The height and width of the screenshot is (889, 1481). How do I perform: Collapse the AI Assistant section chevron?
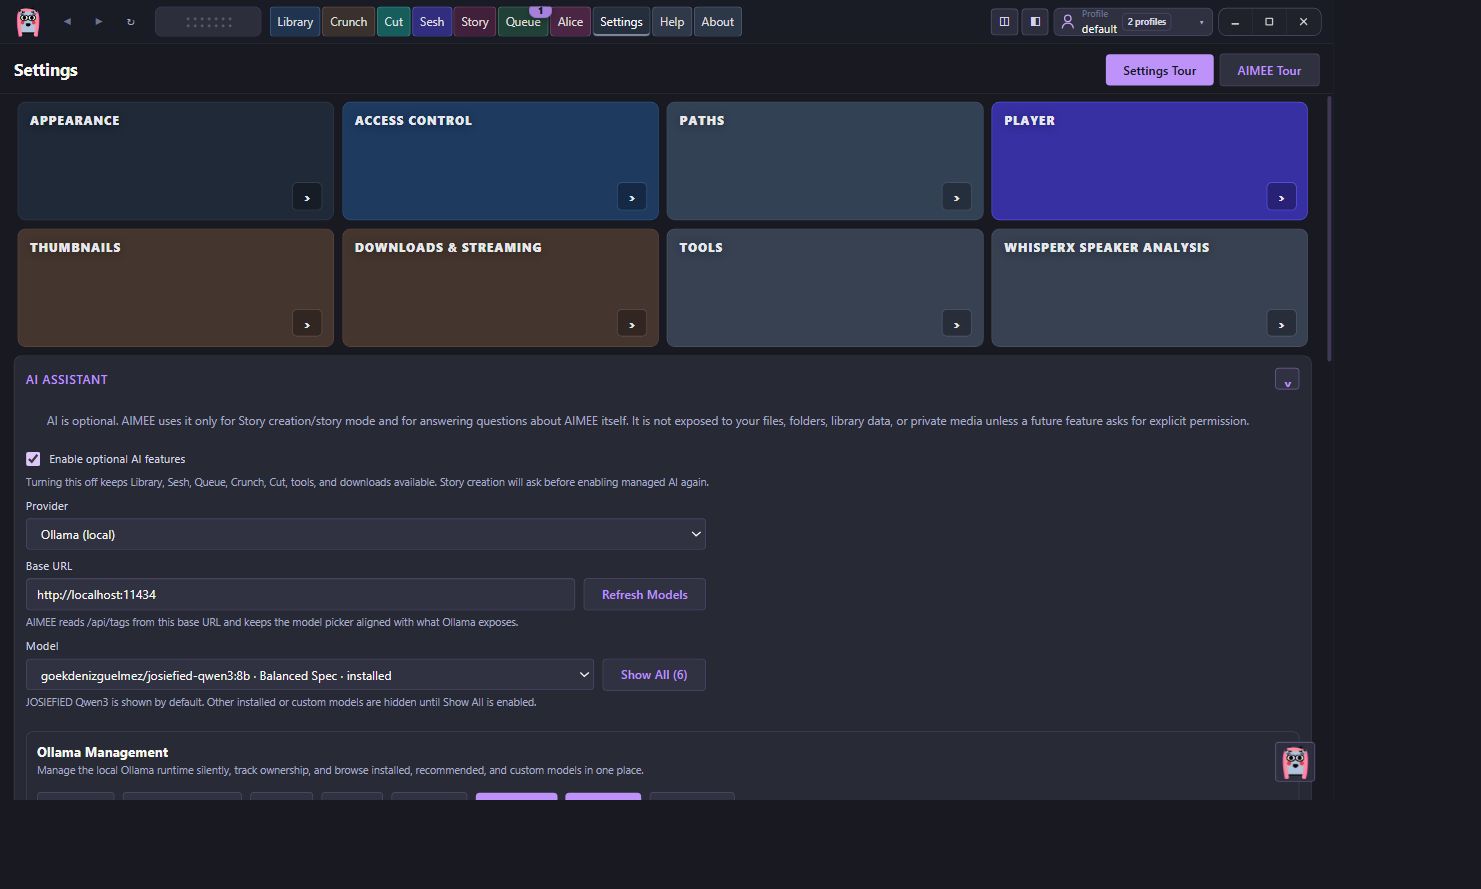point(1287,380)
